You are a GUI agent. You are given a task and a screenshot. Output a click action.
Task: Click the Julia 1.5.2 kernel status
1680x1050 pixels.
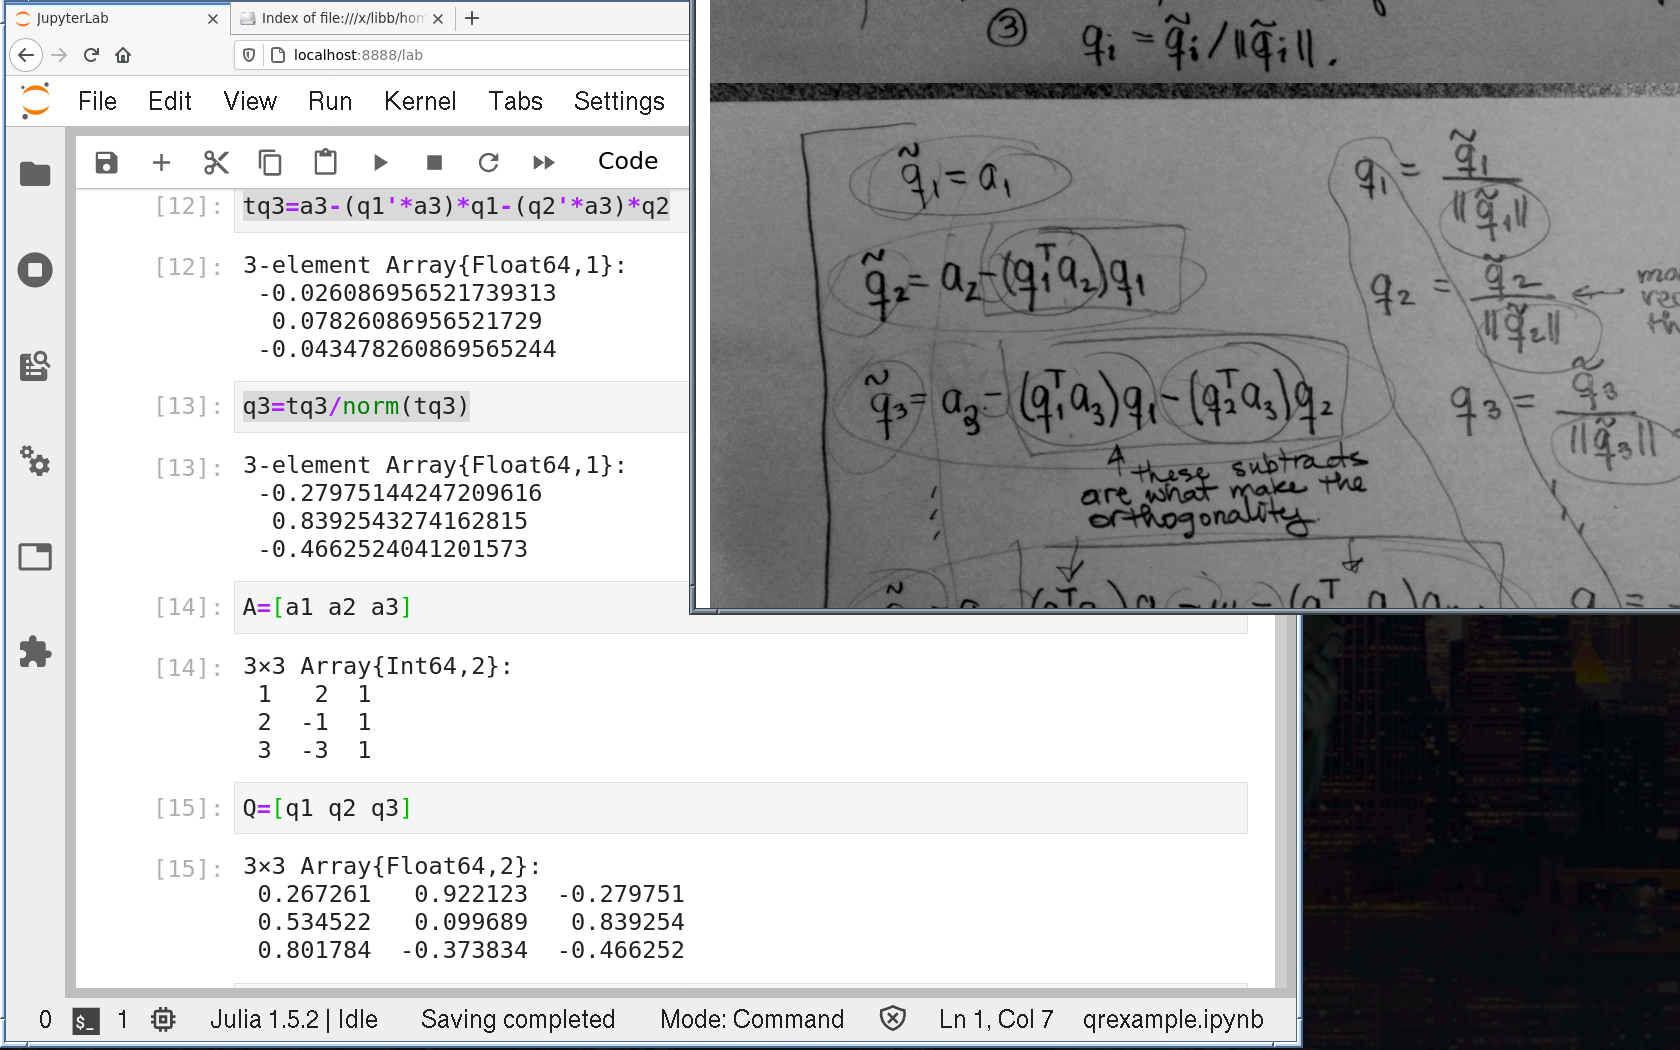(x=293, y=1019)
